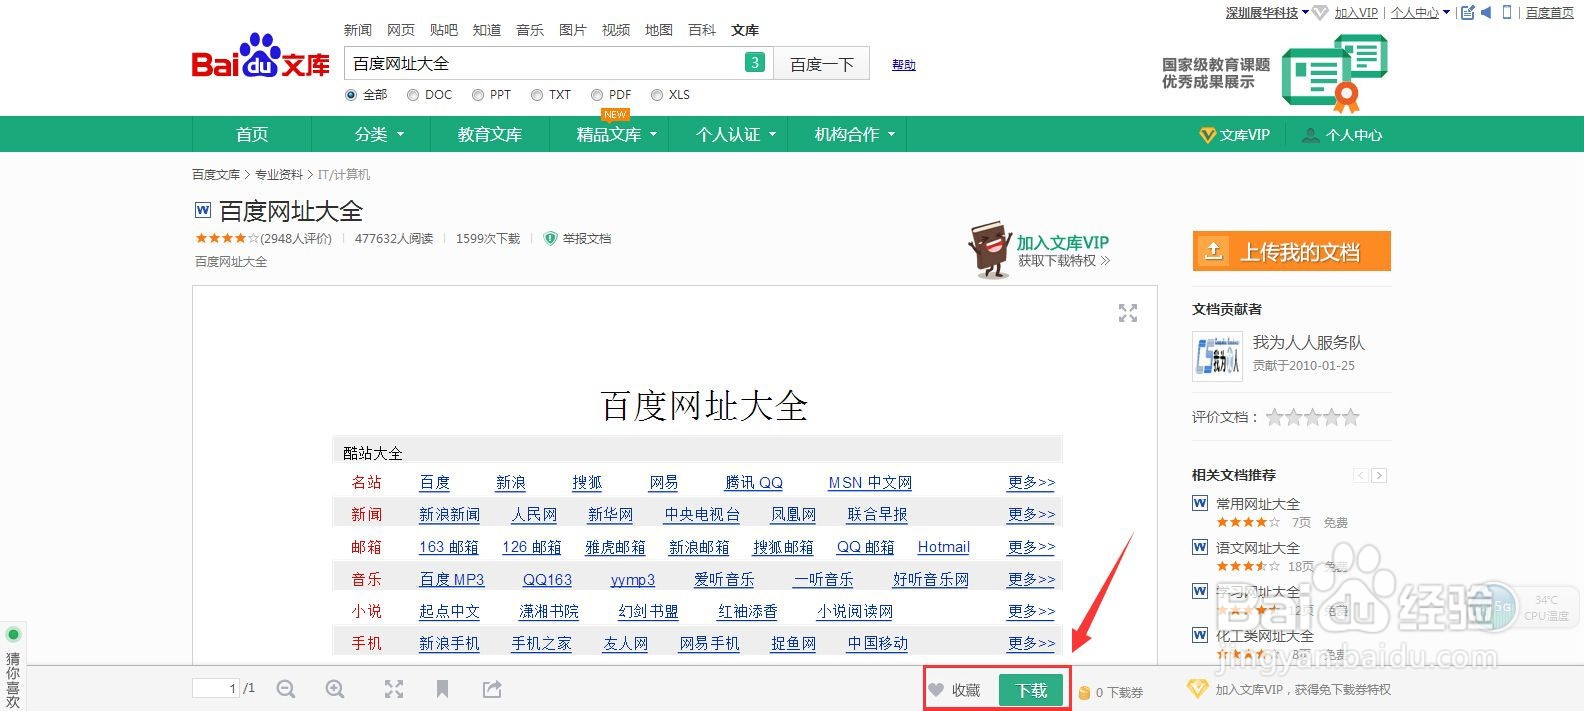Select the PPT file type radio
The image size is (1584, 711).
478,95
